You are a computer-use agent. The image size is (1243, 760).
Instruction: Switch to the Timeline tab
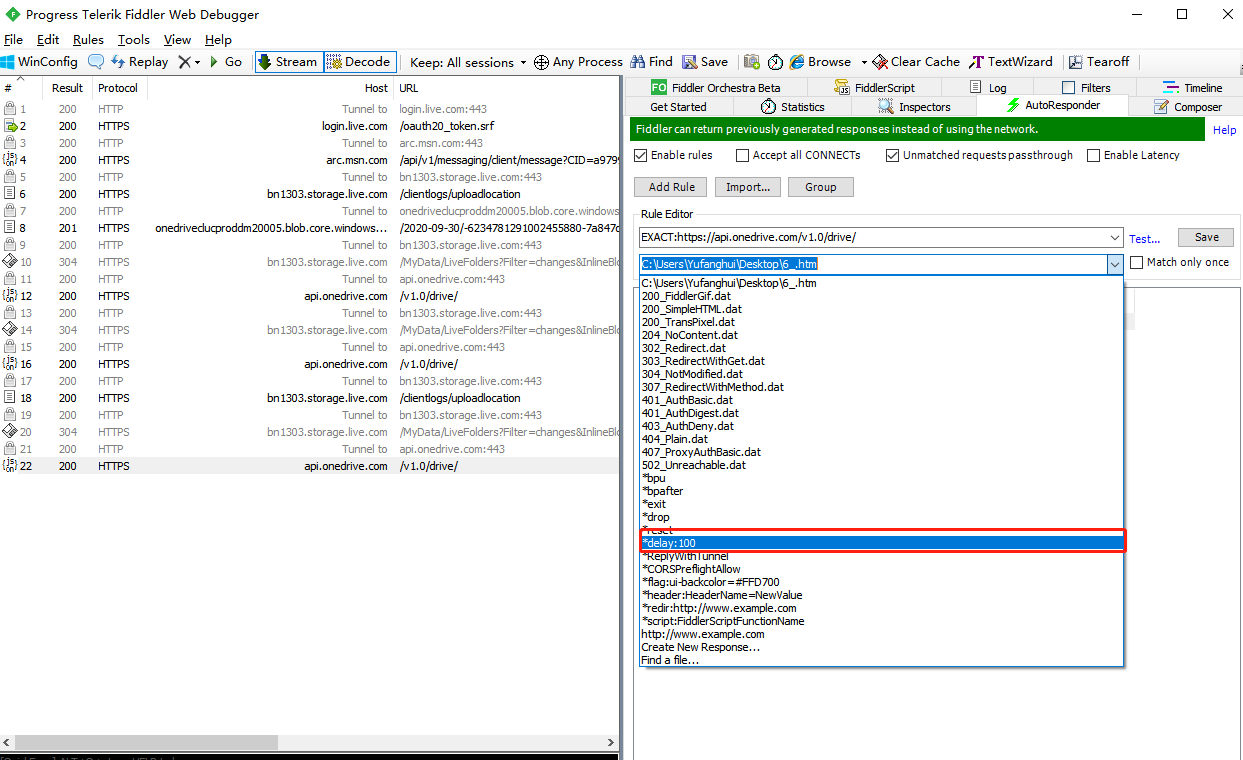(x=1192, y=88)
